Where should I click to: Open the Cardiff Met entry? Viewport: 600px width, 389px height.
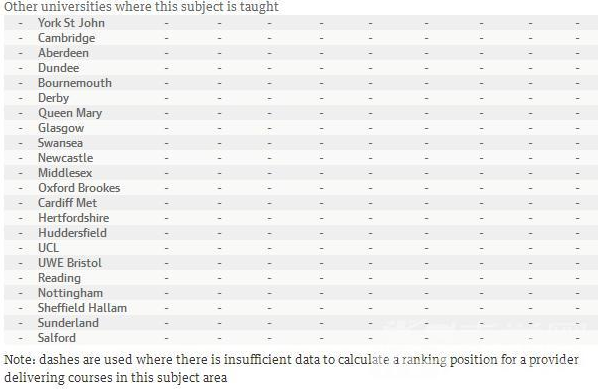(x=67, y=203)
